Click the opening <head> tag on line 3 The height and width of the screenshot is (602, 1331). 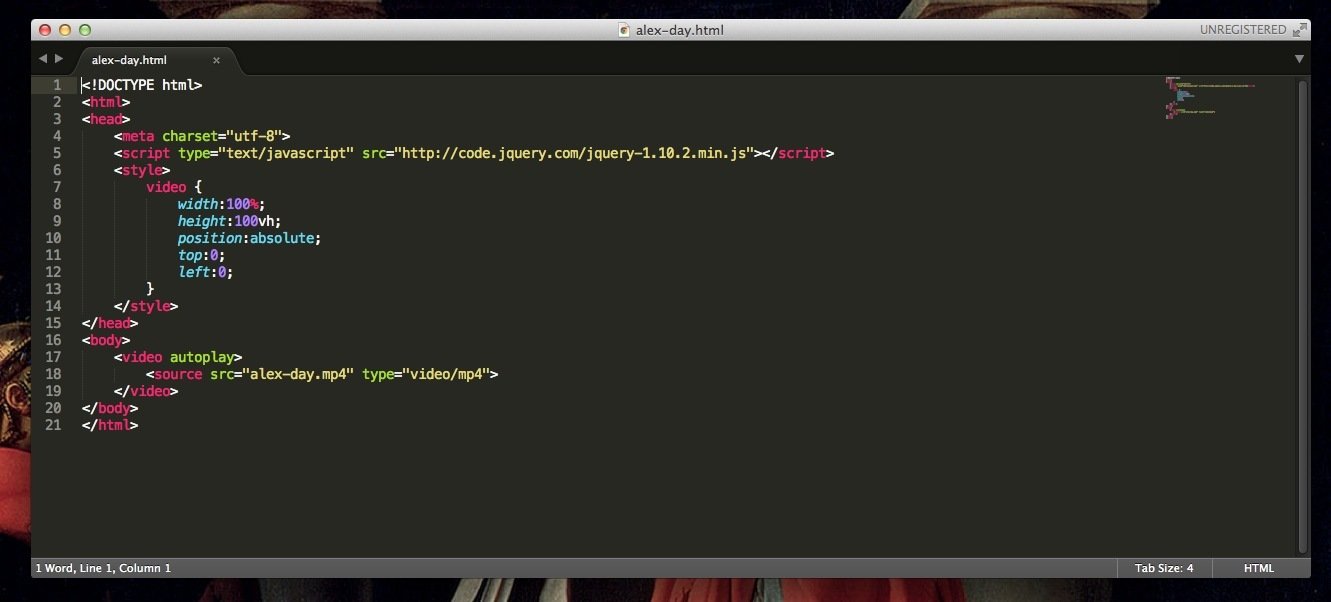[106, 119]
